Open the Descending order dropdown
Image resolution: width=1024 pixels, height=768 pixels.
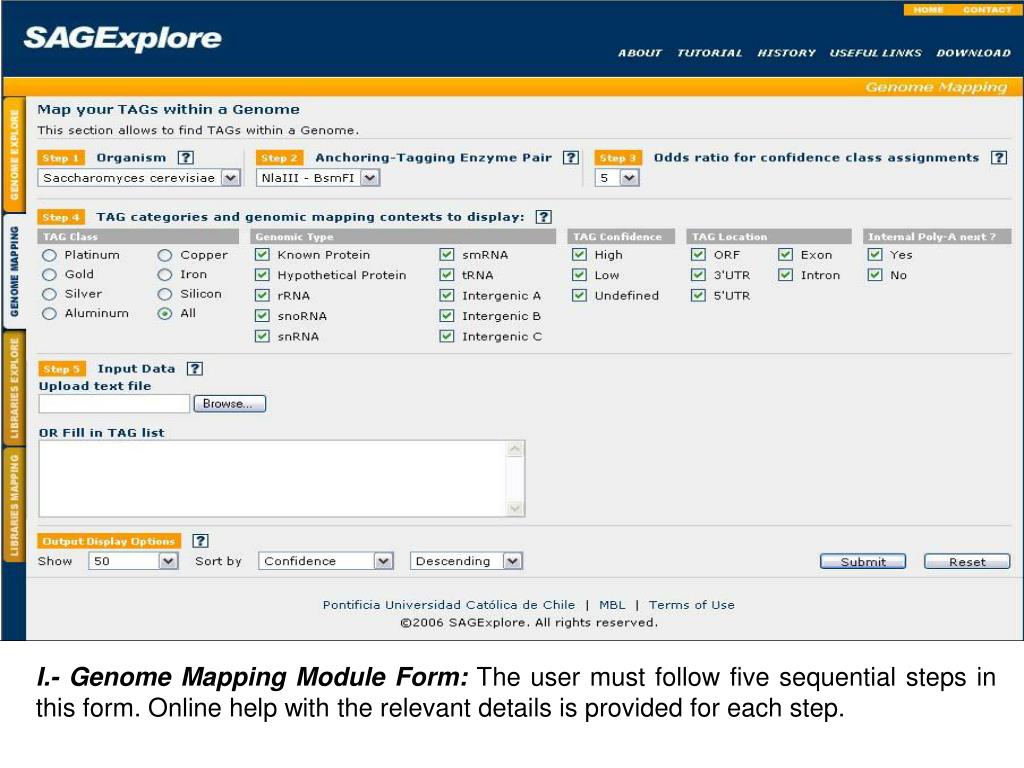tap(466, 561)
